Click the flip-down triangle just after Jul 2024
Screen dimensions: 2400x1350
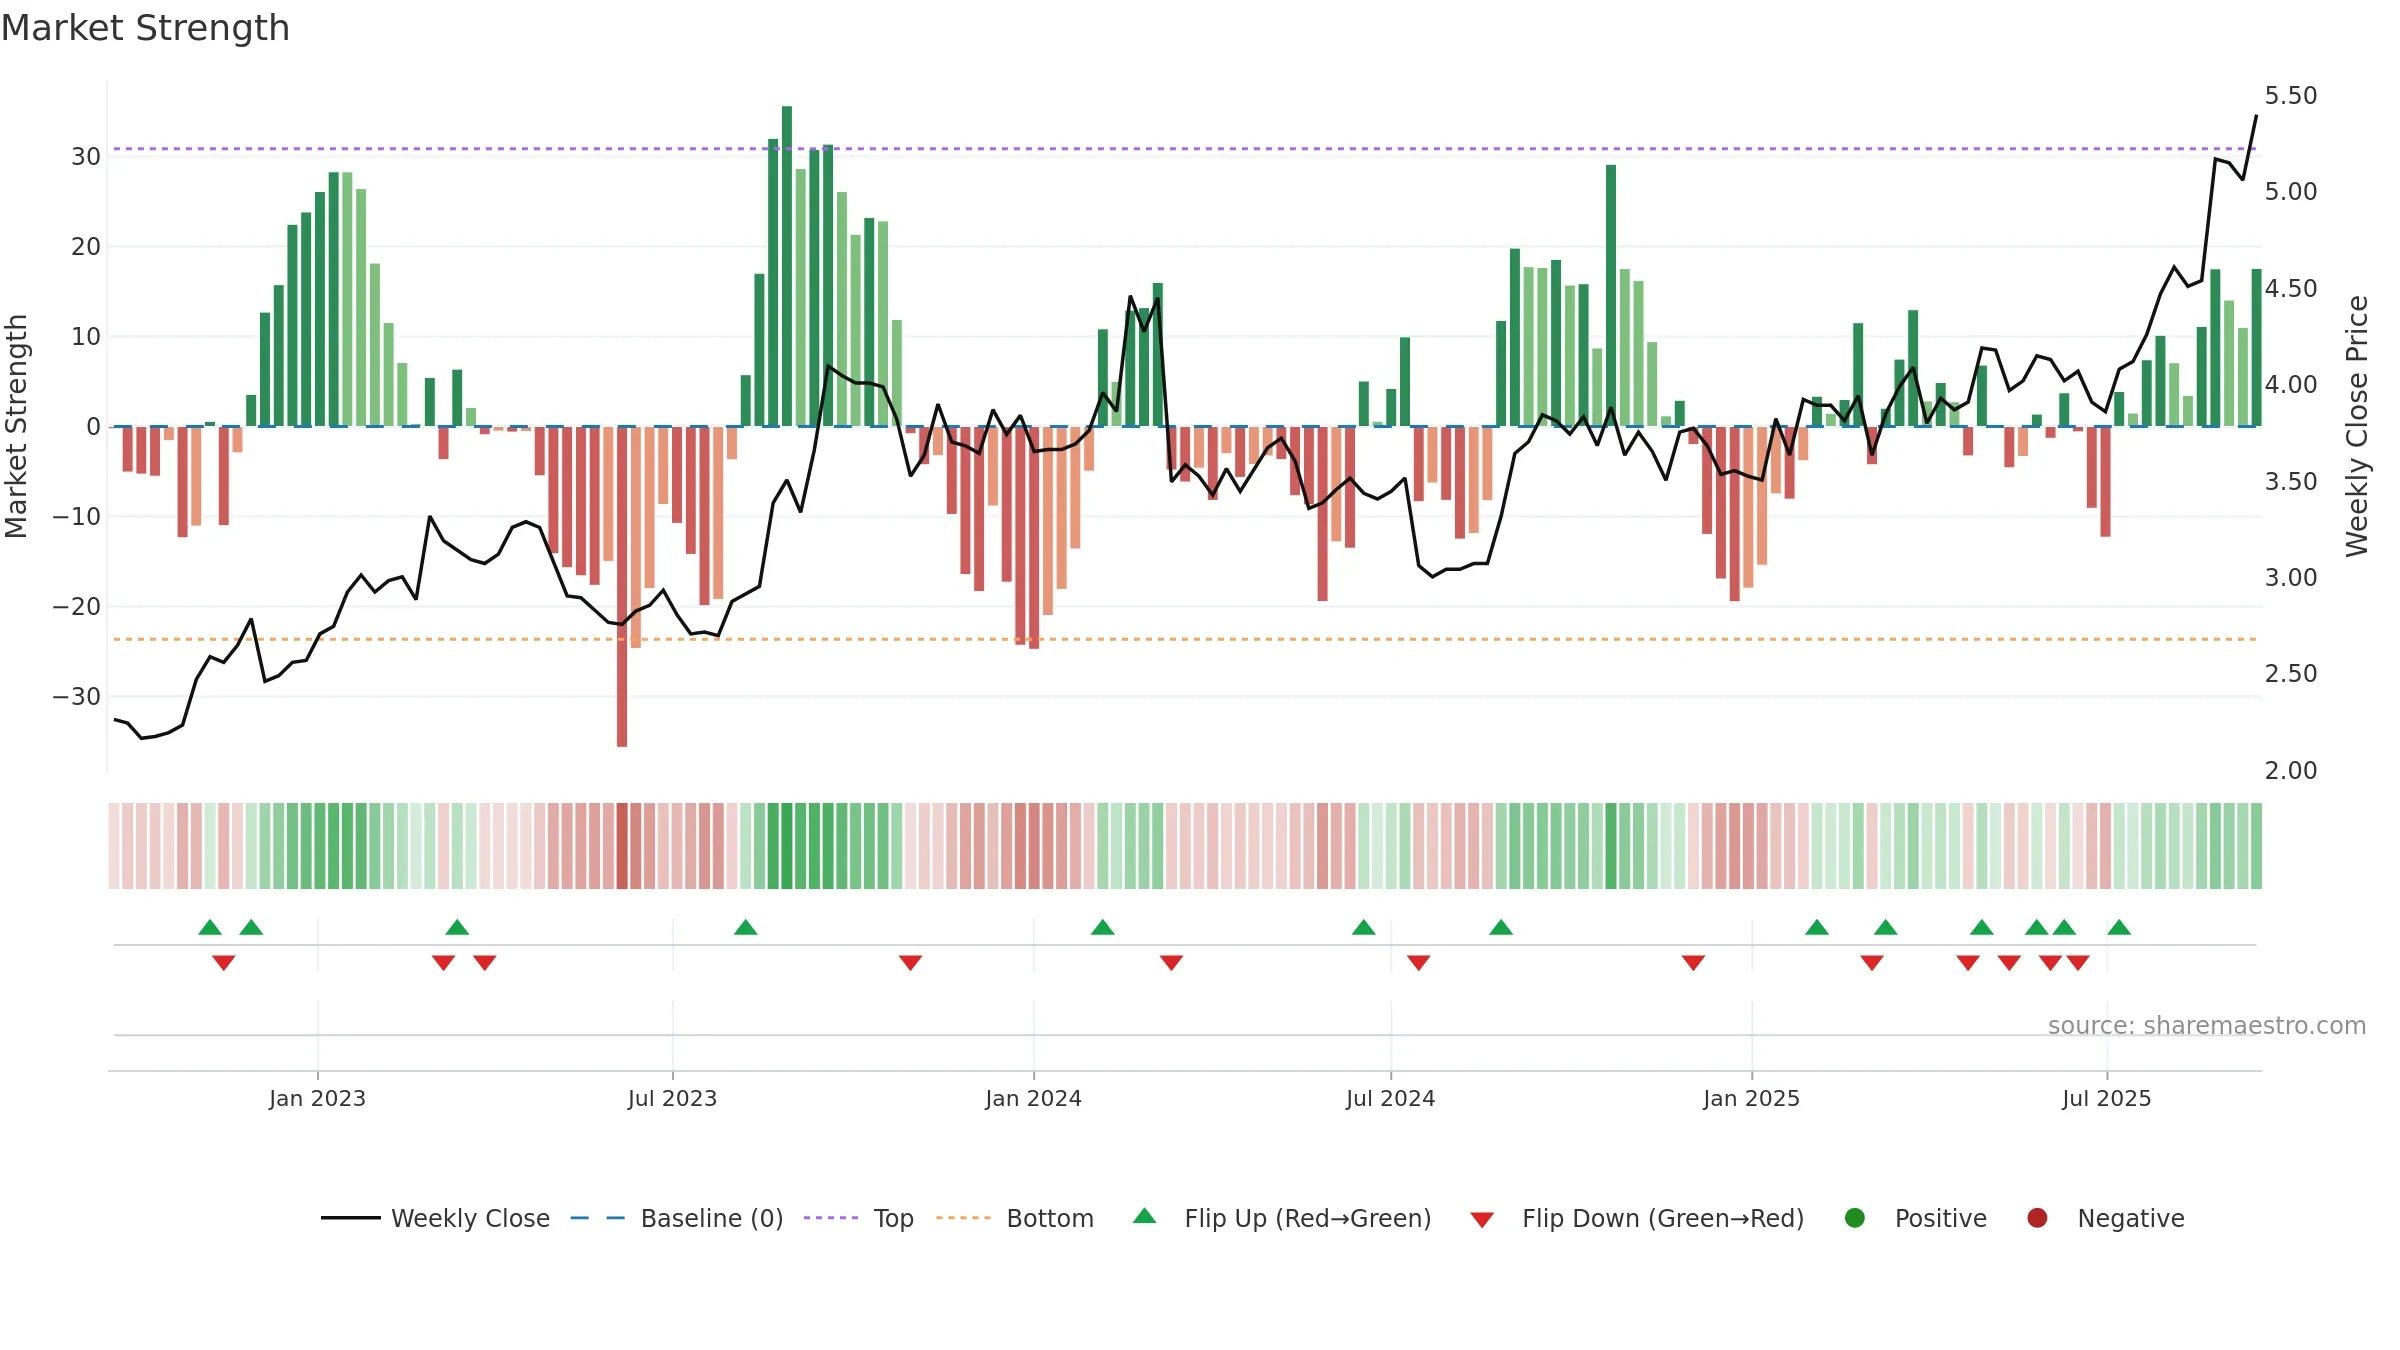pos(1418,962)
